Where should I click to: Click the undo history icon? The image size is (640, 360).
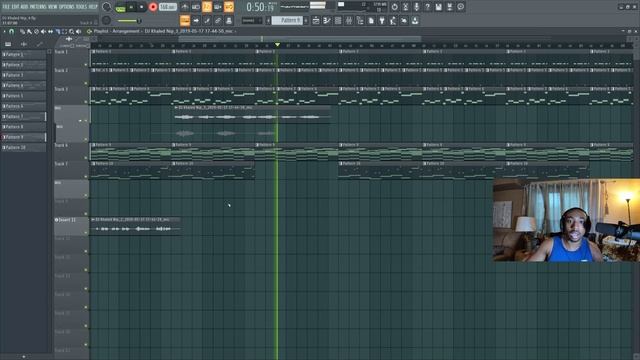(x=394, y=7)
